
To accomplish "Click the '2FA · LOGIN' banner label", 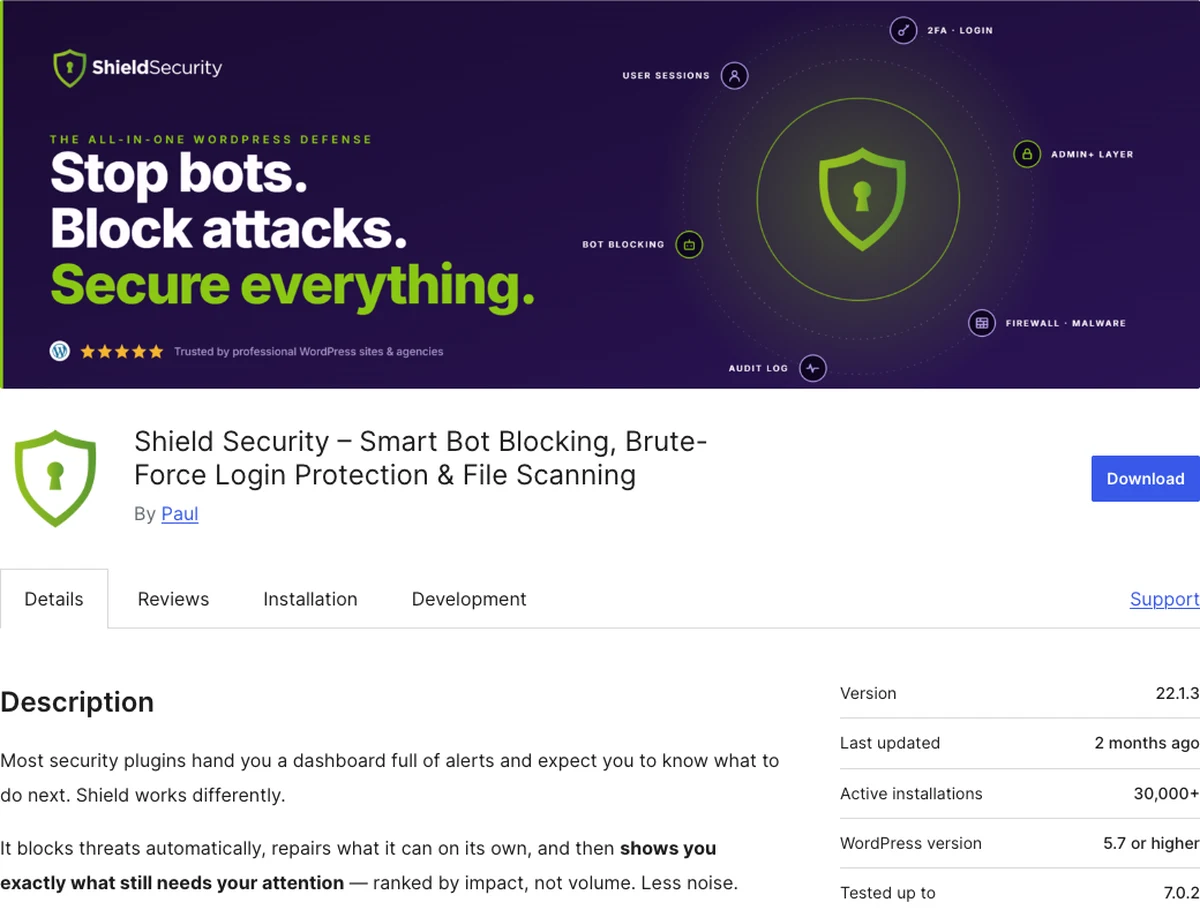I will 960,31.
